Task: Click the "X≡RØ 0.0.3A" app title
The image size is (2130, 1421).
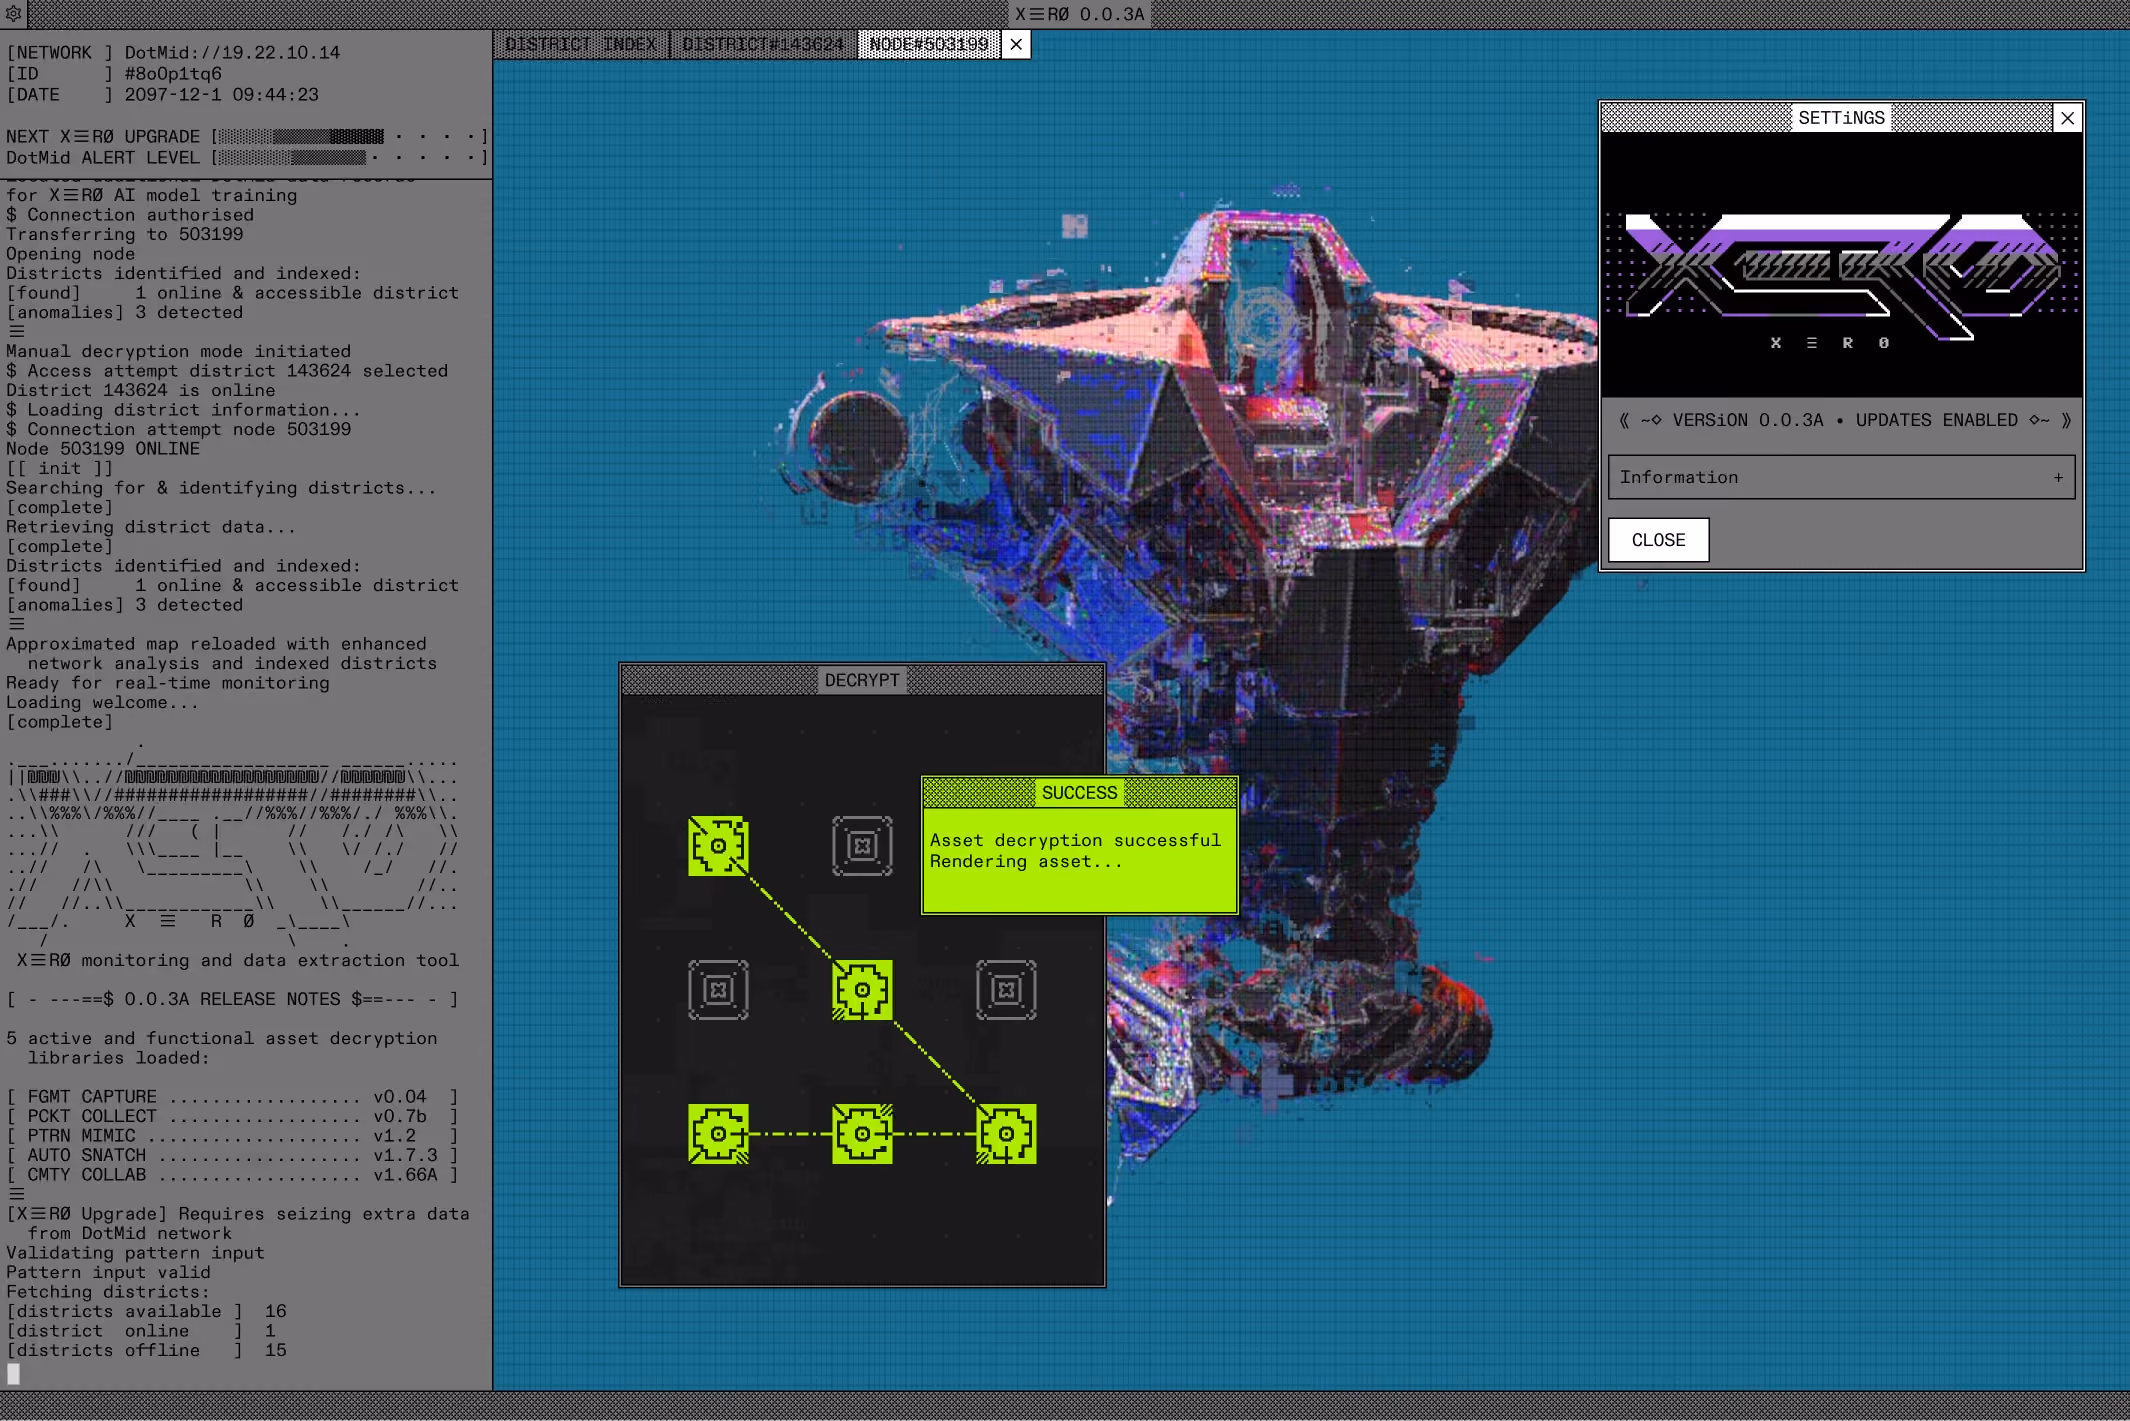Action: (1080, 14)
